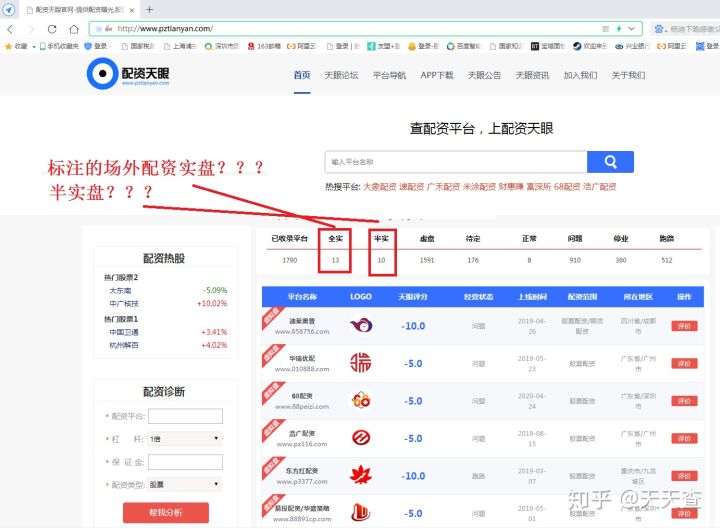The height and width of the screenshot is (529, 720).
Task: Click the 中国卫通 hot stock link
Action: pos(124,332)
